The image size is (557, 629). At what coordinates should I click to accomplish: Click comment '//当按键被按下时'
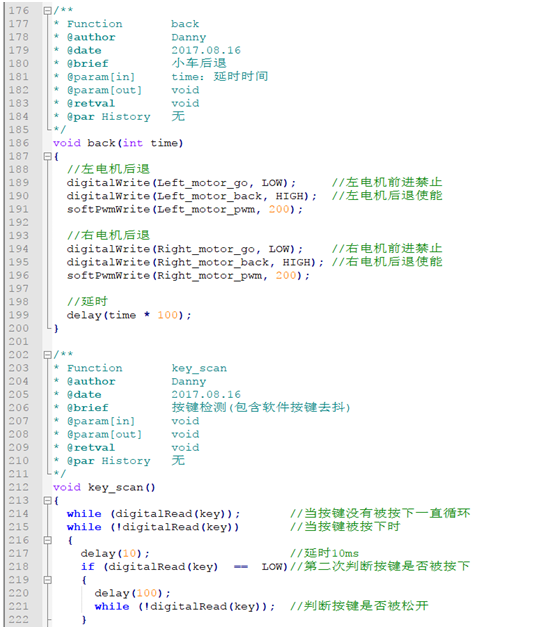pyautogui.click(x=345, y=527)
